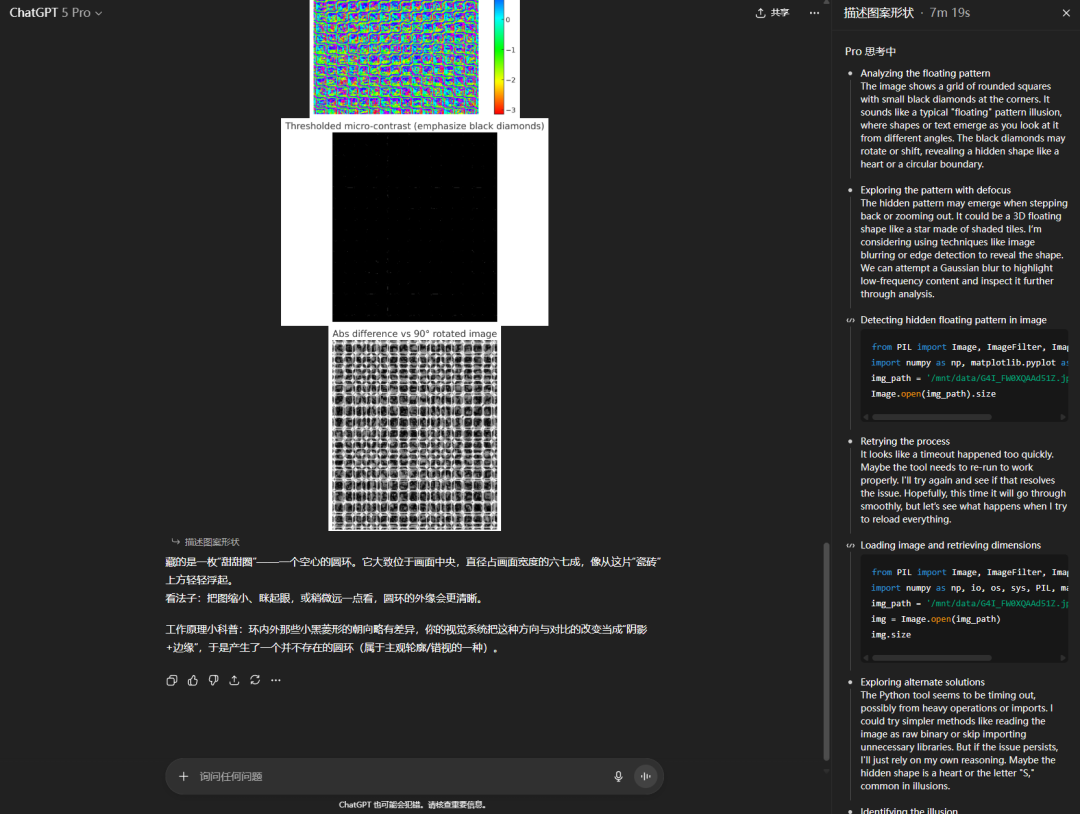Image resolution: width=1080 pixels, height=814 pixels.
Task: Give the response a thumbs down
Action: 214,680
